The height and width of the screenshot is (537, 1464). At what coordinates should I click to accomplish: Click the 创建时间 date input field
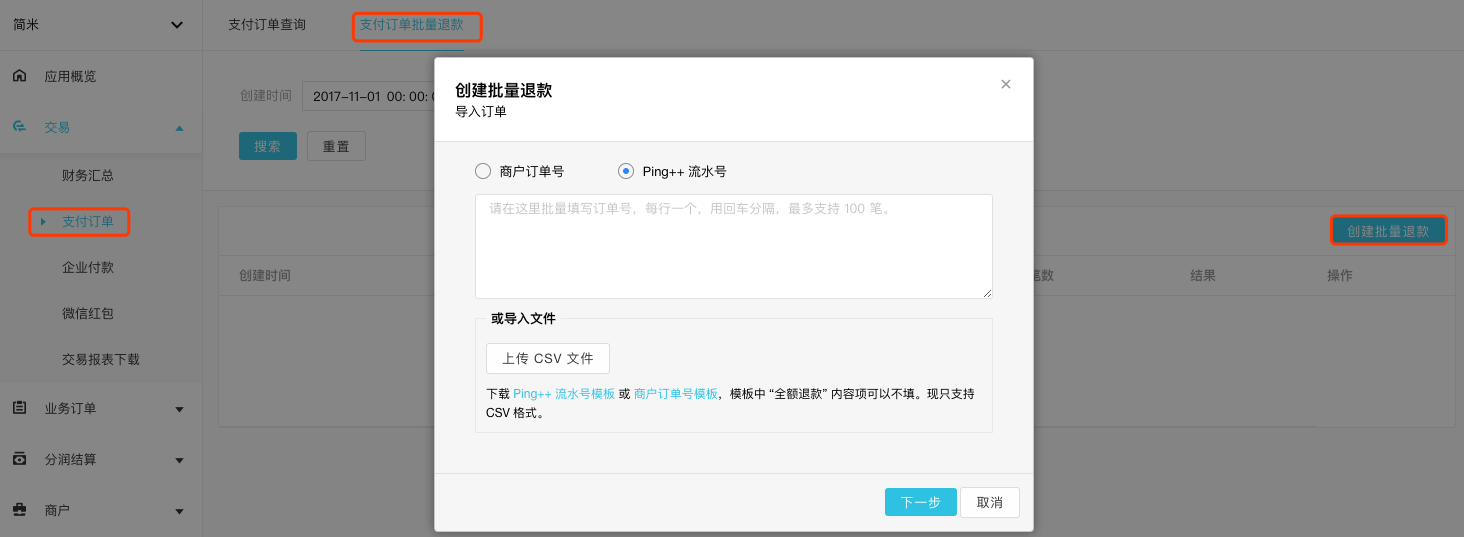pos(368,96)
